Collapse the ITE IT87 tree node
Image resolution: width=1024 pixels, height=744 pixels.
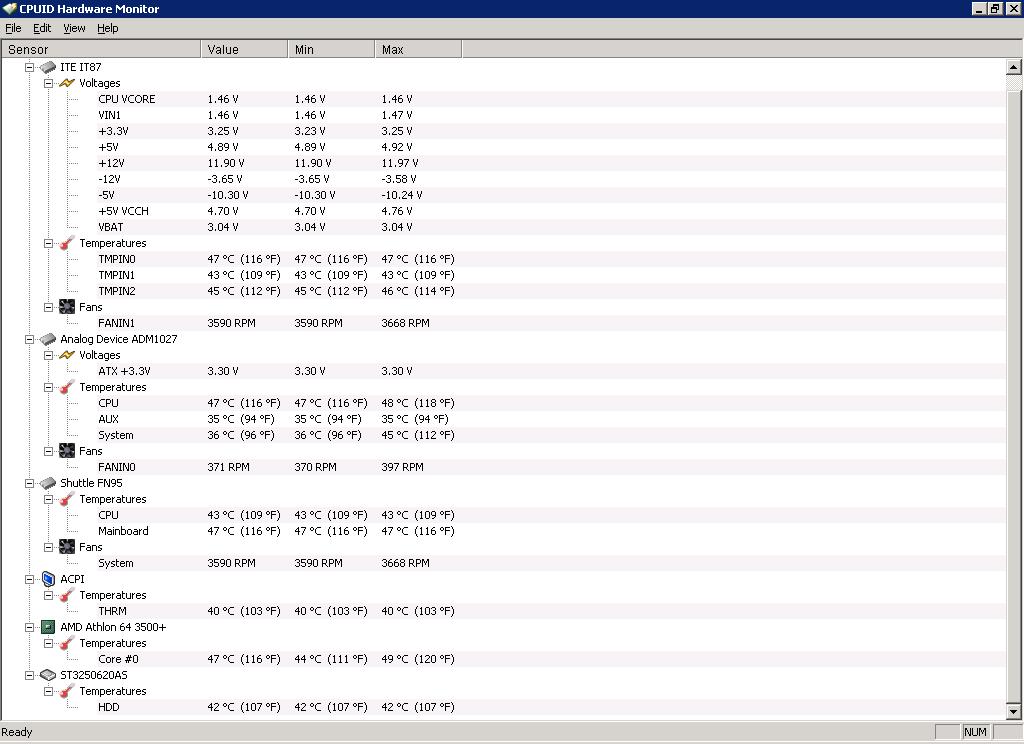coord(30,67)
